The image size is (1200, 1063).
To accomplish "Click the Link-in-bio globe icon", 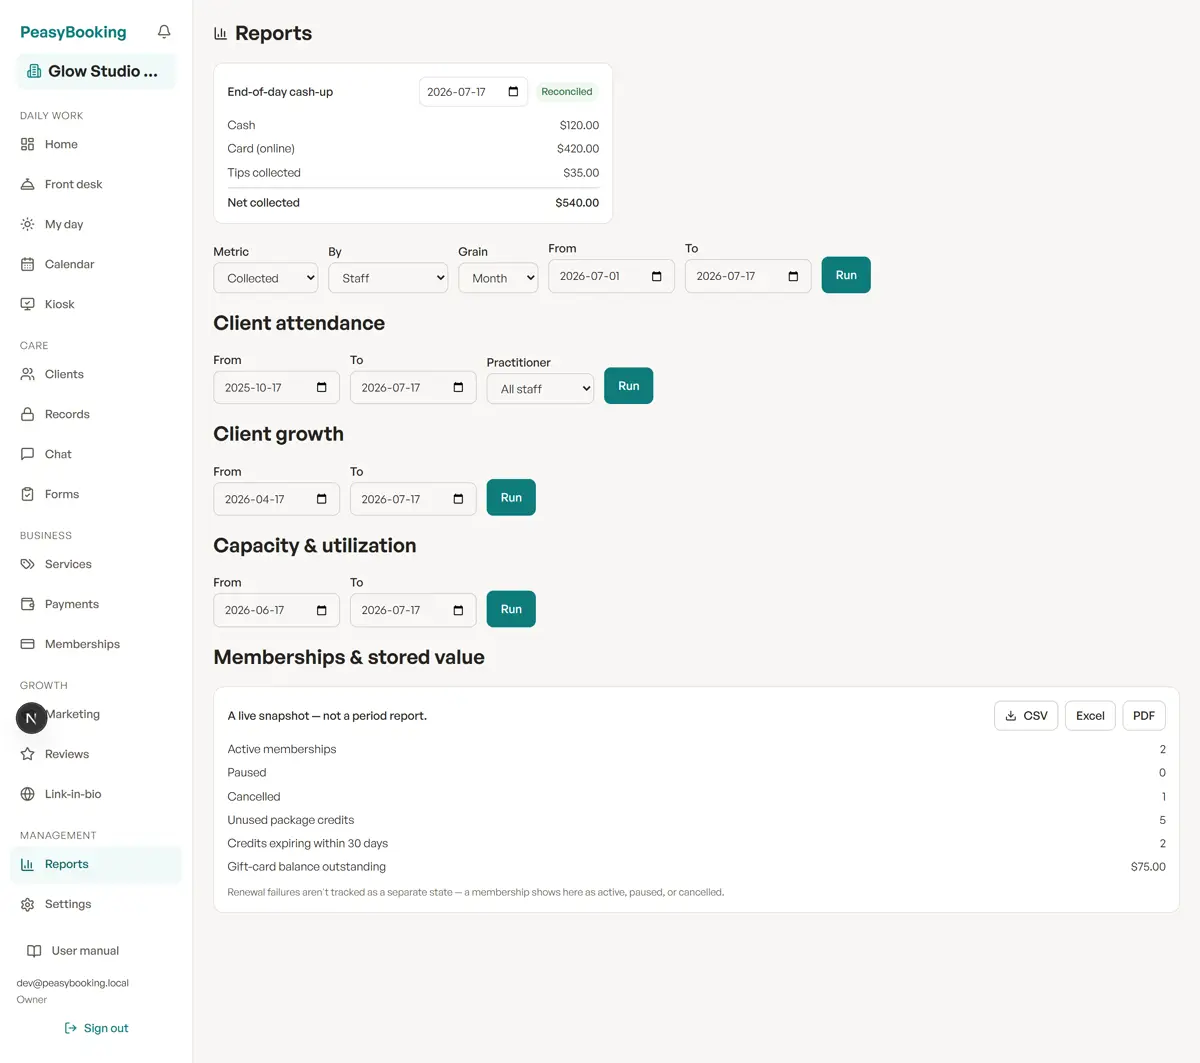I will [27, 794].
